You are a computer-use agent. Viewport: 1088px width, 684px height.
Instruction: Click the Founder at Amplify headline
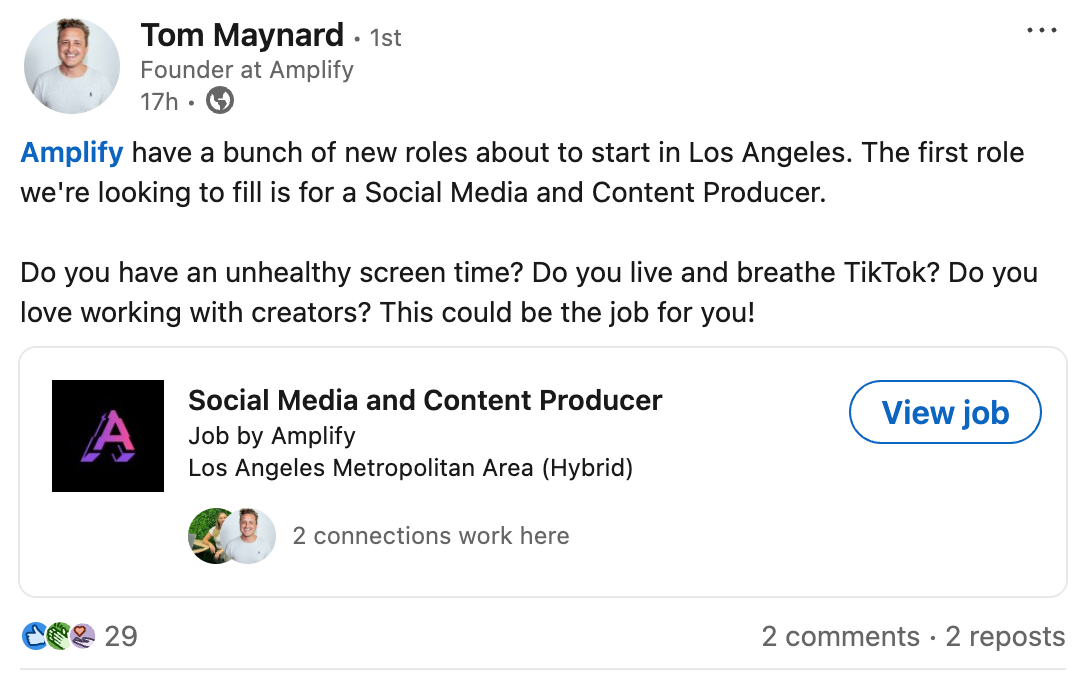click(x=247, y=69)
